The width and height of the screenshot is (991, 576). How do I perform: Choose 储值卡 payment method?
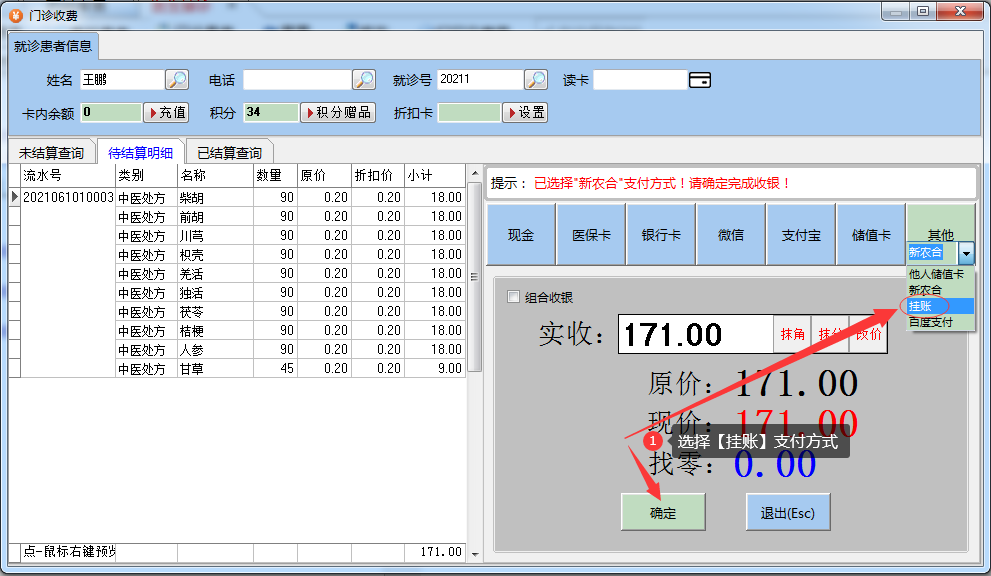tap(871, 235)
